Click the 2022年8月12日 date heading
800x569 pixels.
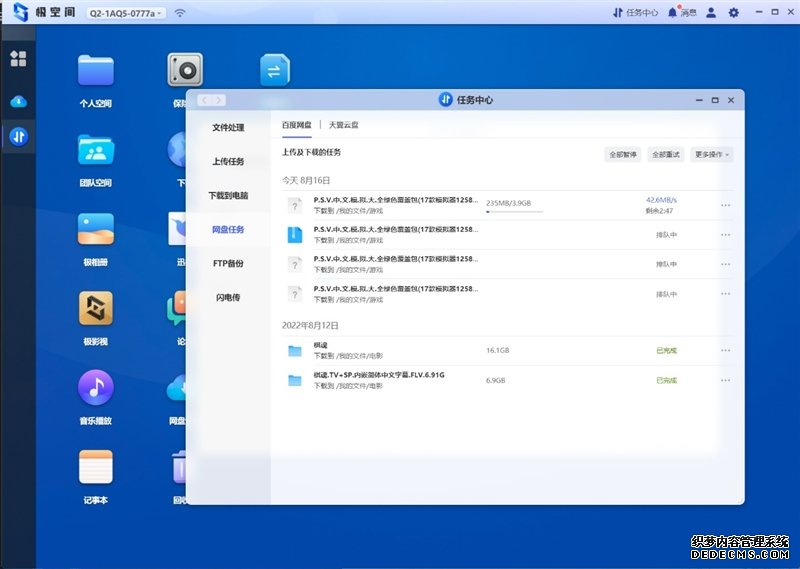click(310, 326)
